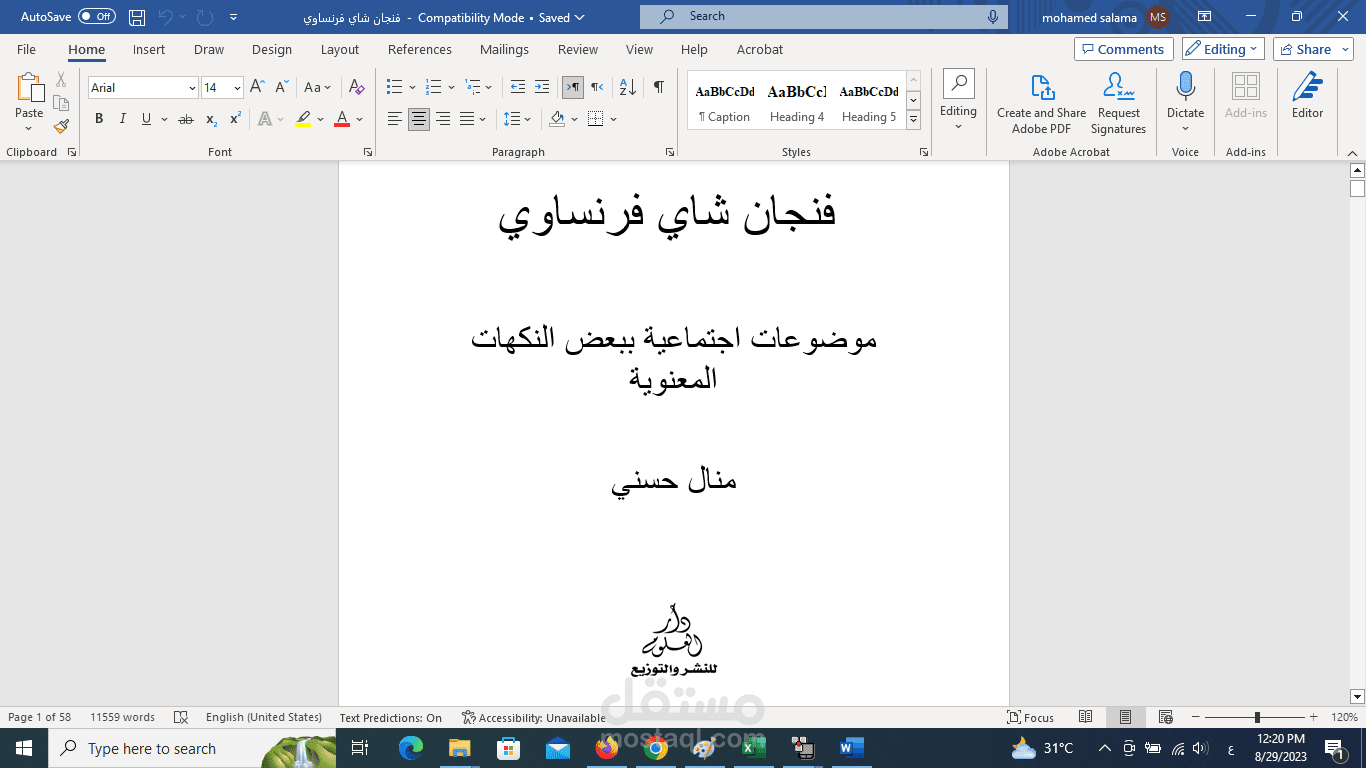Open the File menu
This screenshot has width=1366, height=768.
(x=26, y=49)
